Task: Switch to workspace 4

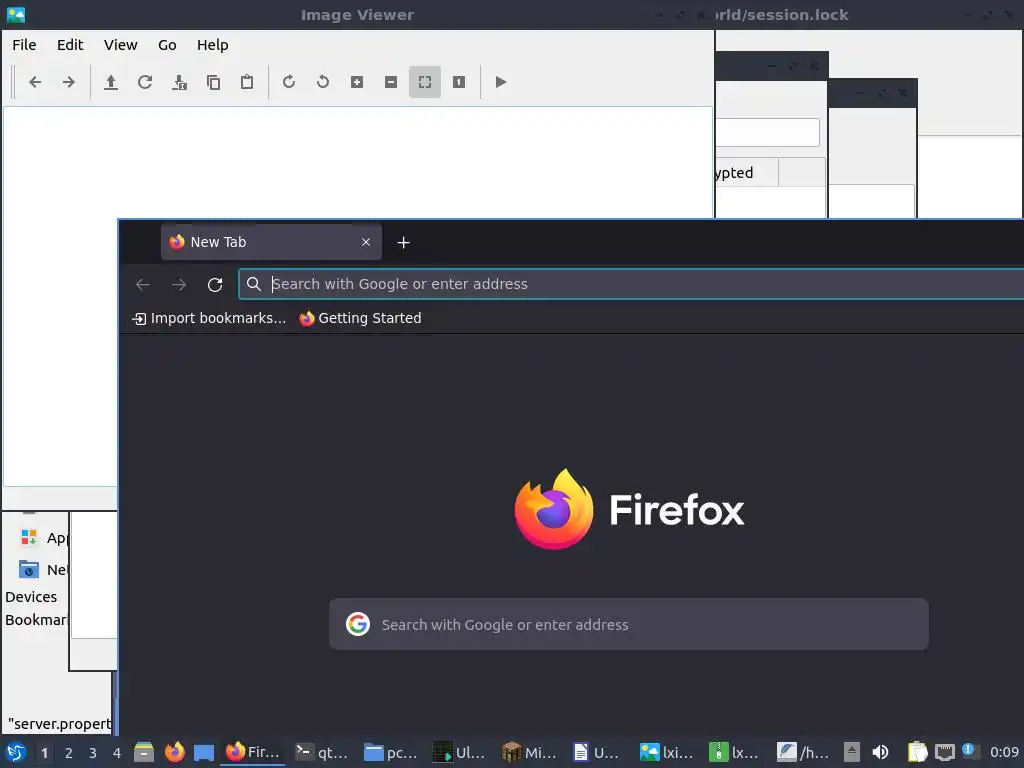Action: pyautogui.click(x=117, y=753)
